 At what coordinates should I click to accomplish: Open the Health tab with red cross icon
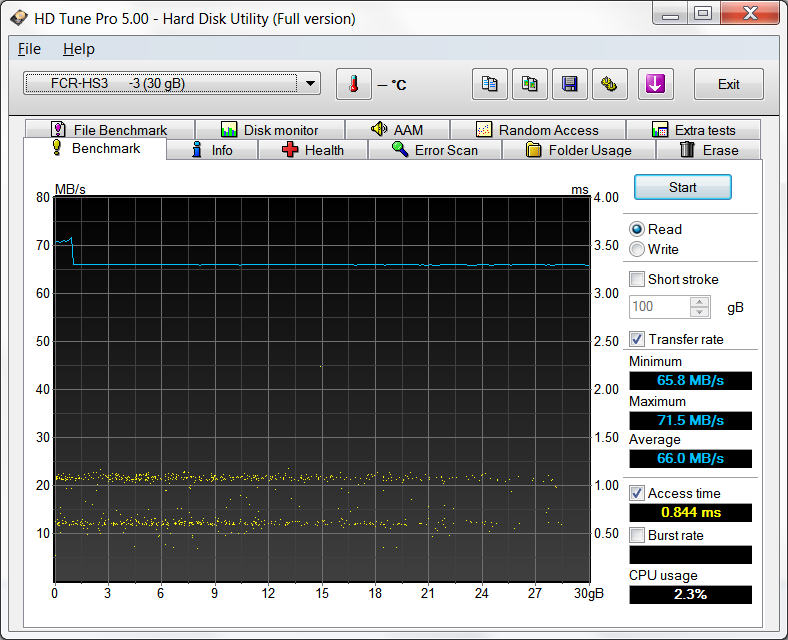pyautogui.click(x=312, y=150)
